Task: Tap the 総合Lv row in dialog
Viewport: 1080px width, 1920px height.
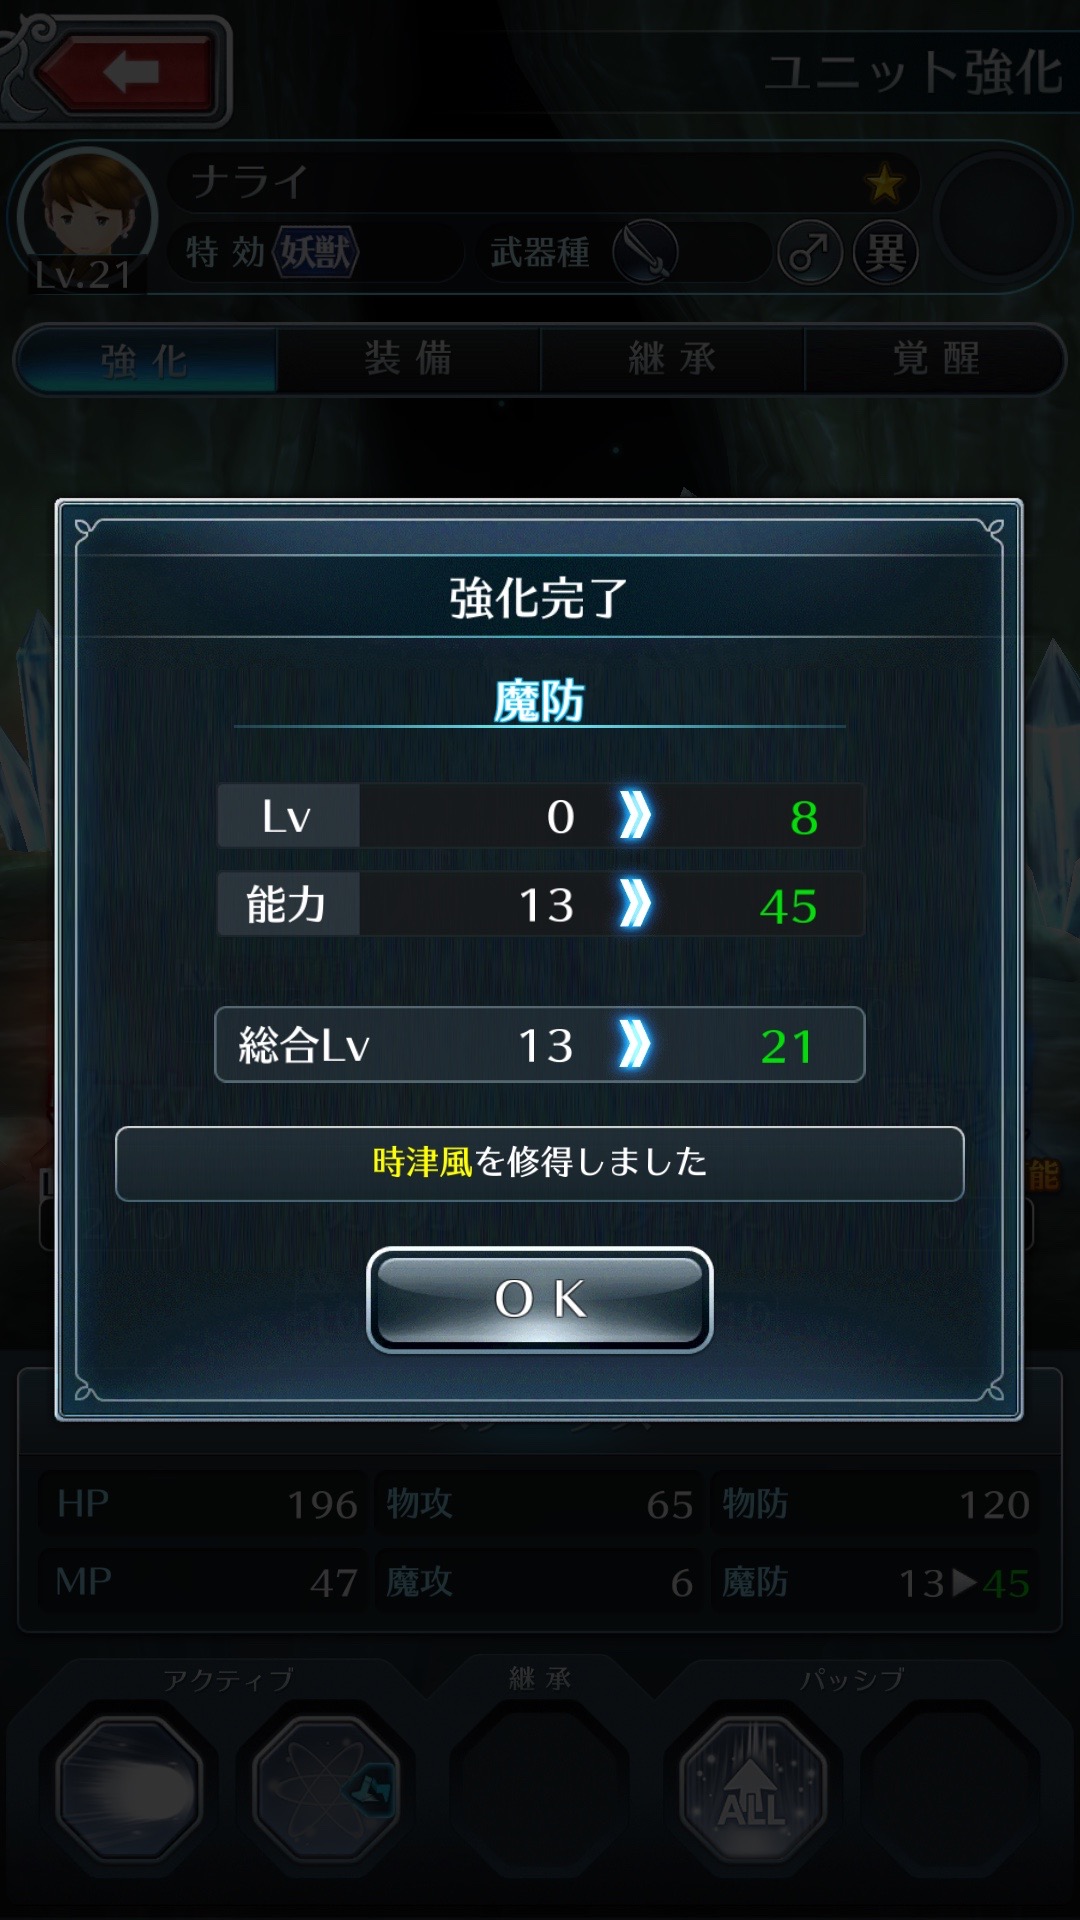Action: [540, 1045]
